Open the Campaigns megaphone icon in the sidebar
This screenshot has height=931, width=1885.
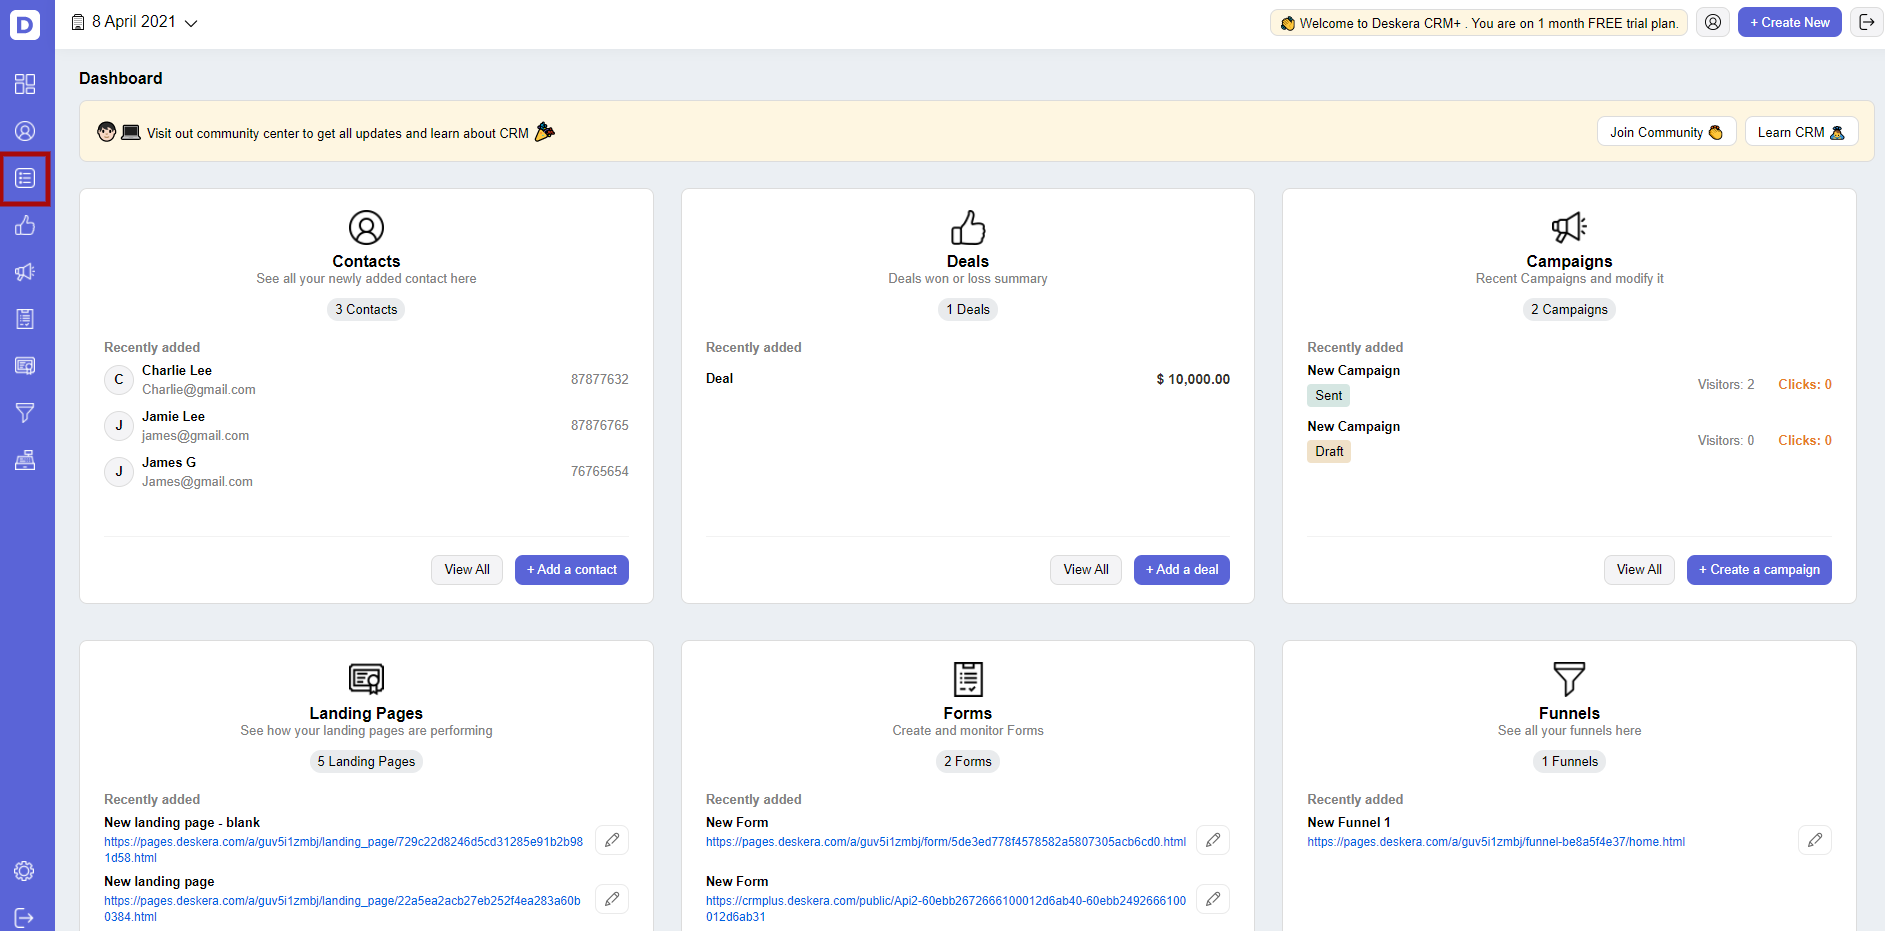pyautogui.click(x=25, y=272)
